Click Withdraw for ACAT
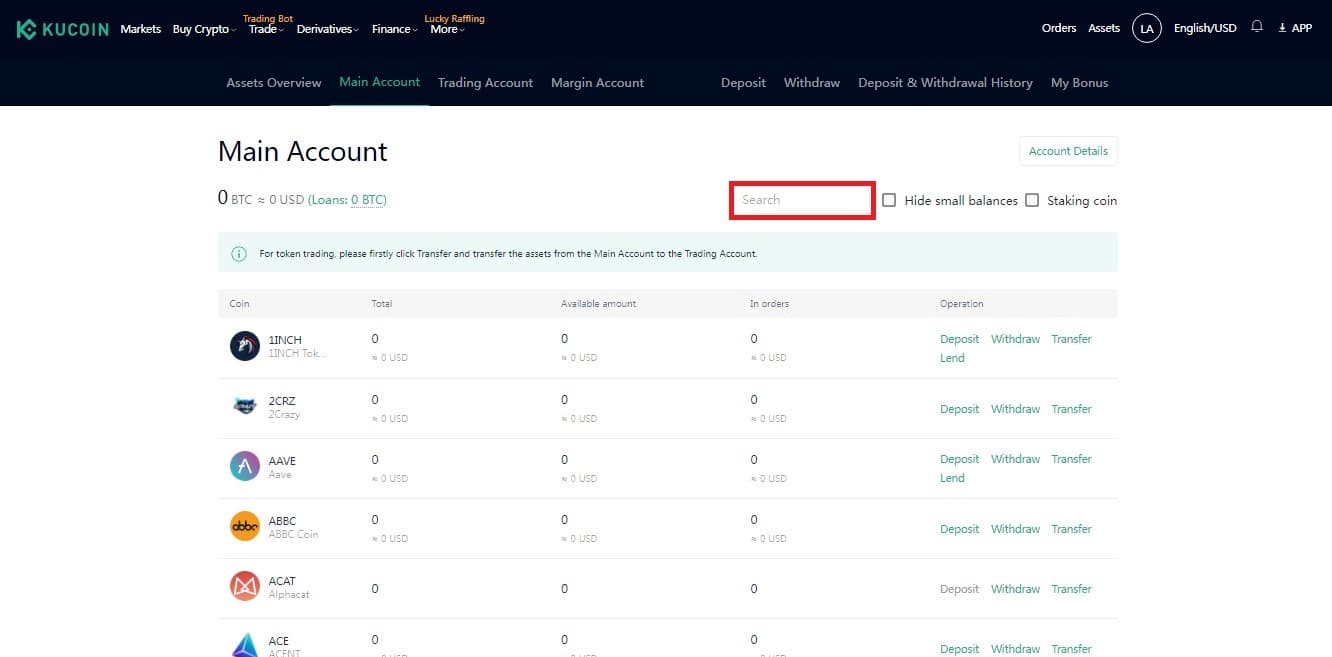 click(1015, 589)
